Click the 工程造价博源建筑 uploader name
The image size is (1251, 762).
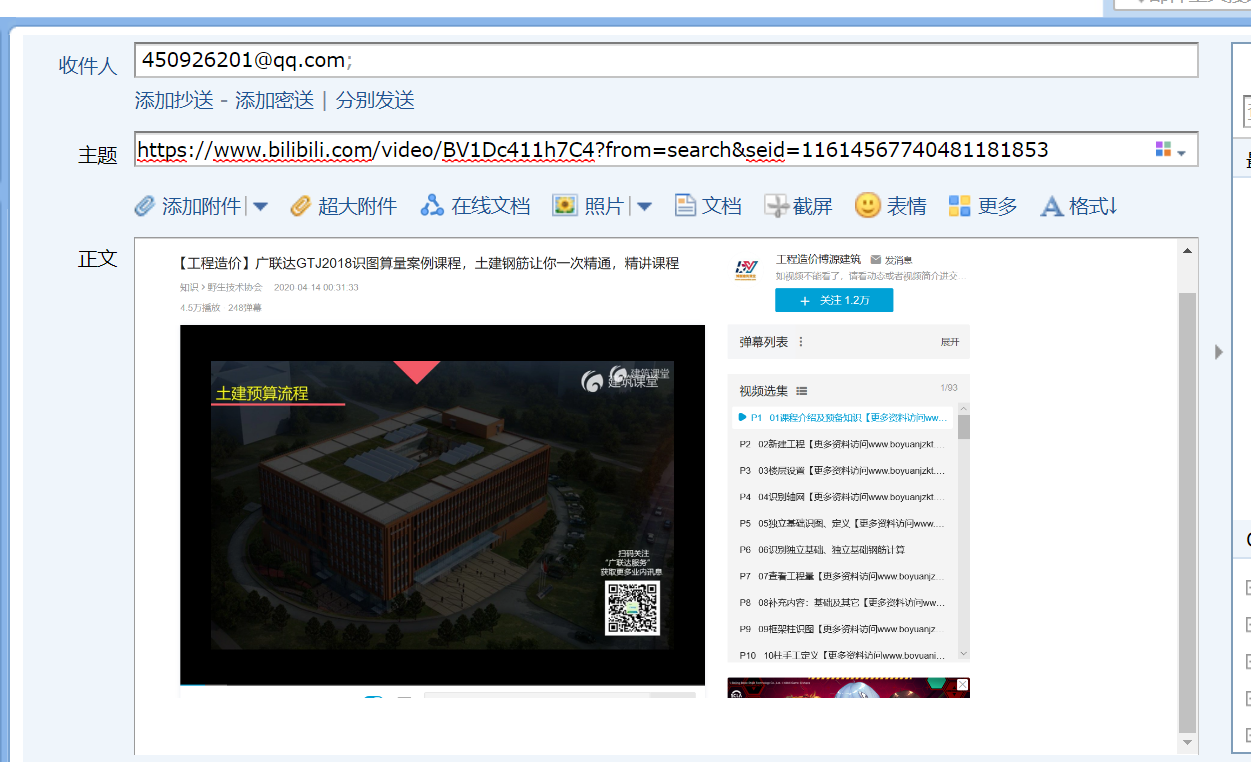[818, 259]
